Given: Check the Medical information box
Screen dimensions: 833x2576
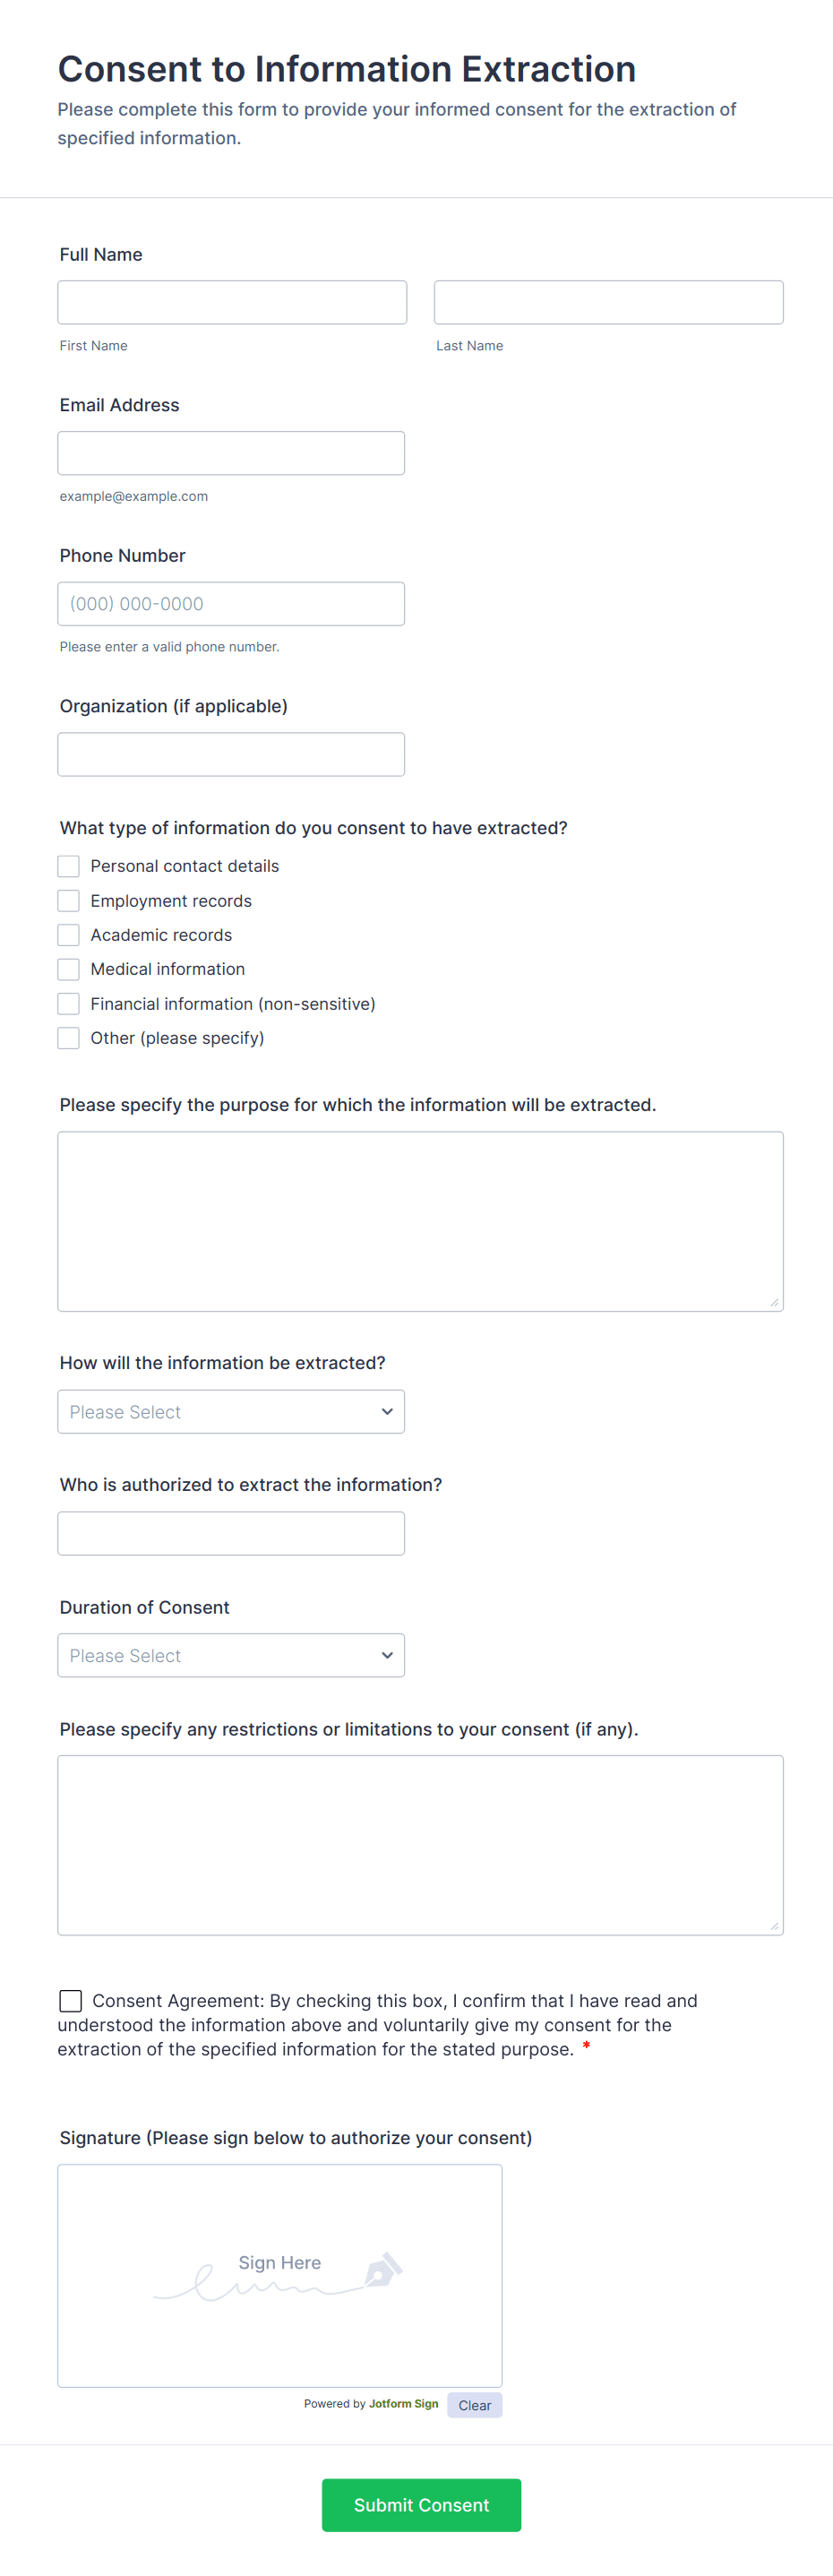Looking at the screenshot, I should 68,968.
